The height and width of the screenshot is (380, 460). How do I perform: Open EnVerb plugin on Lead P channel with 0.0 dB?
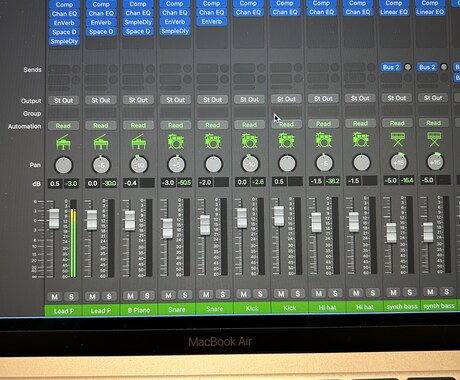pyautogui.click(x=101, y=22)
